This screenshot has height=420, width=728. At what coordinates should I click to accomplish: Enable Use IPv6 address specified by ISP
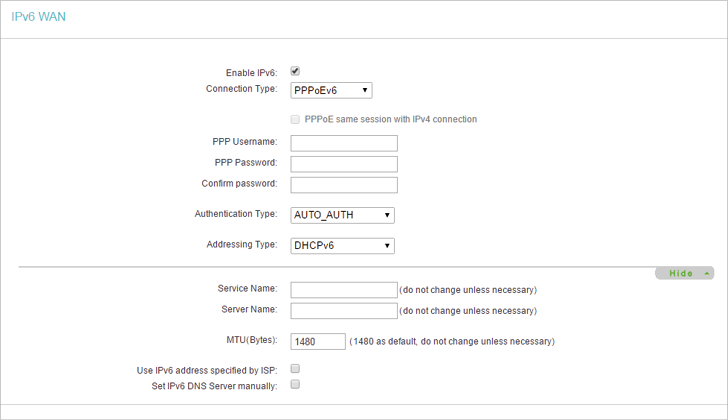point(295,369)
